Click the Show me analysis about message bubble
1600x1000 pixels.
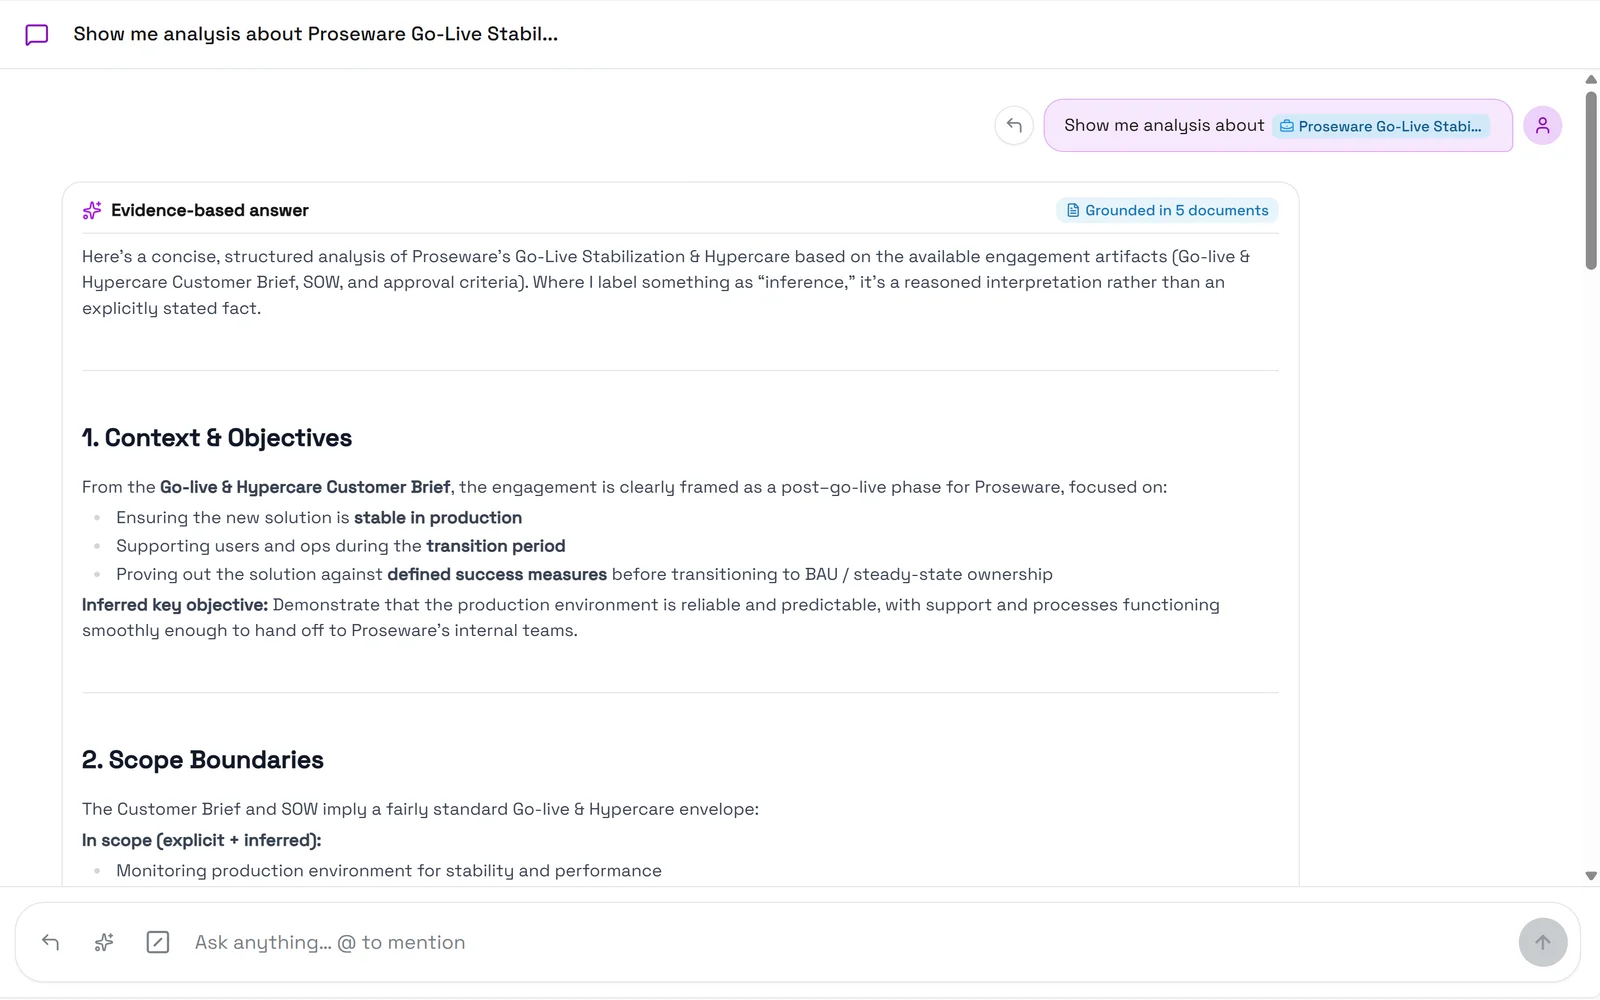[x=1278, y=125]
